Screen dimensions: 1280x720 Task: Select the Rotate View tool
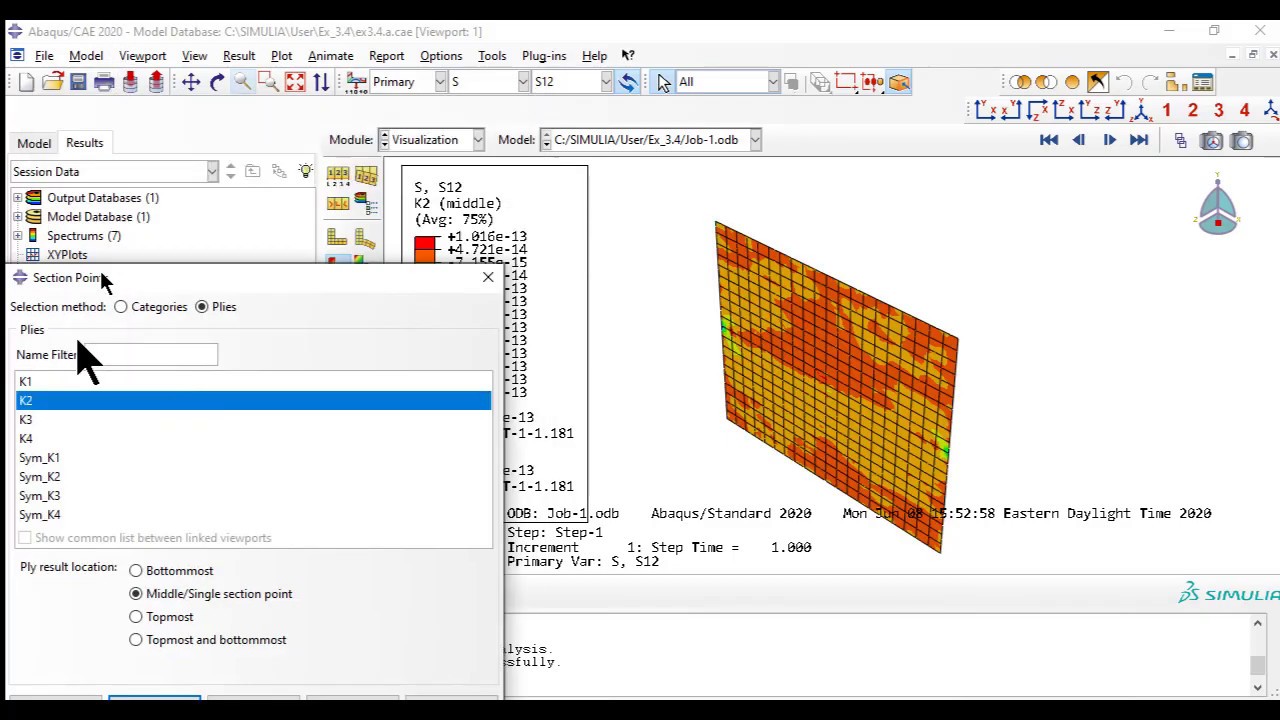pos(217,82)
